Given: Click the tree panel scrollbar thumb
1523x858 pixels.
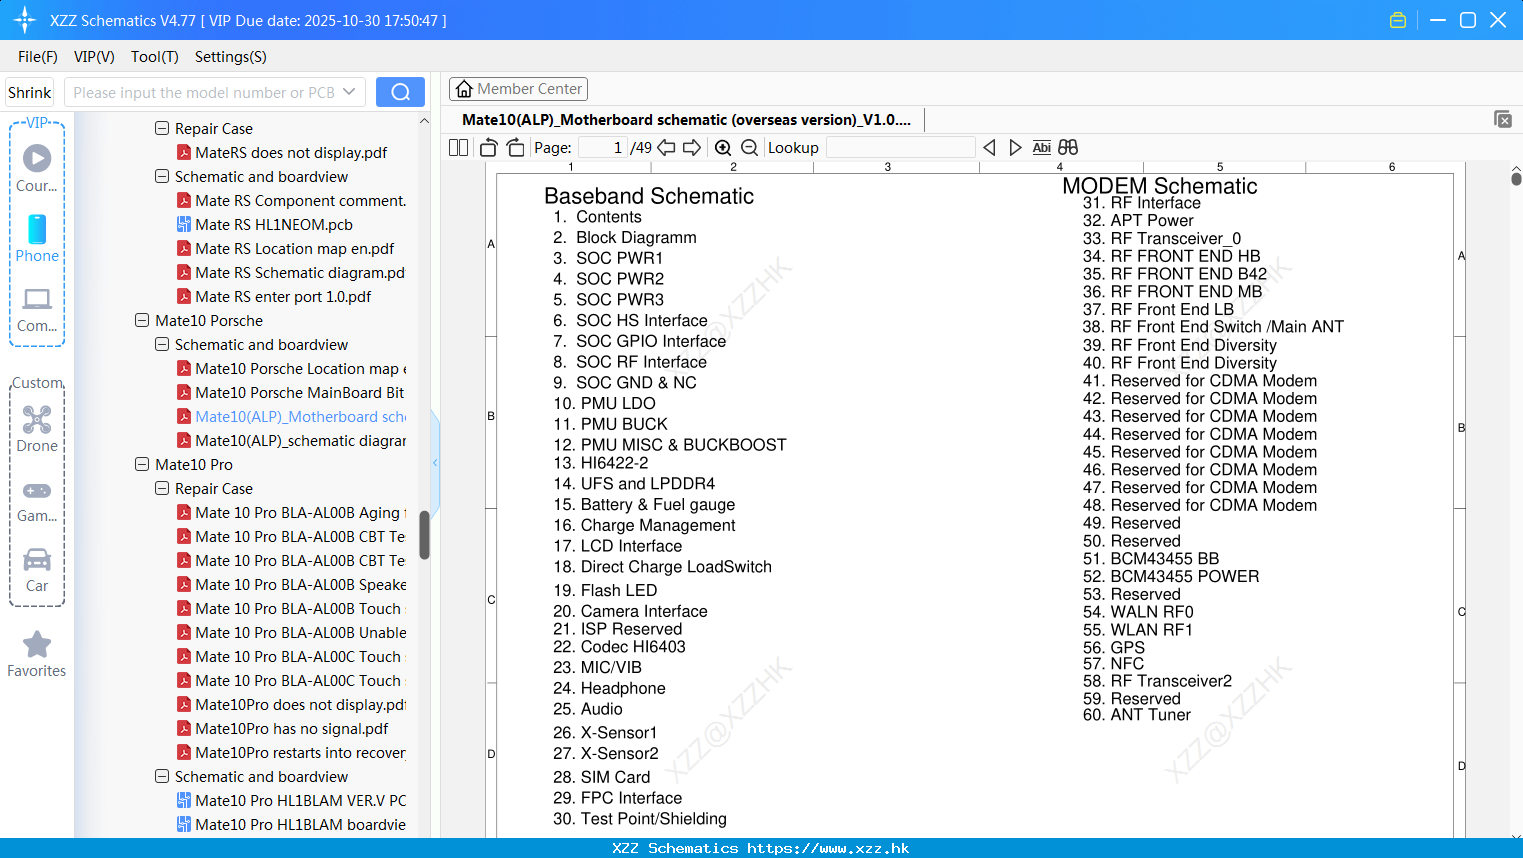Looking at the screenshot, I should 424,535.
